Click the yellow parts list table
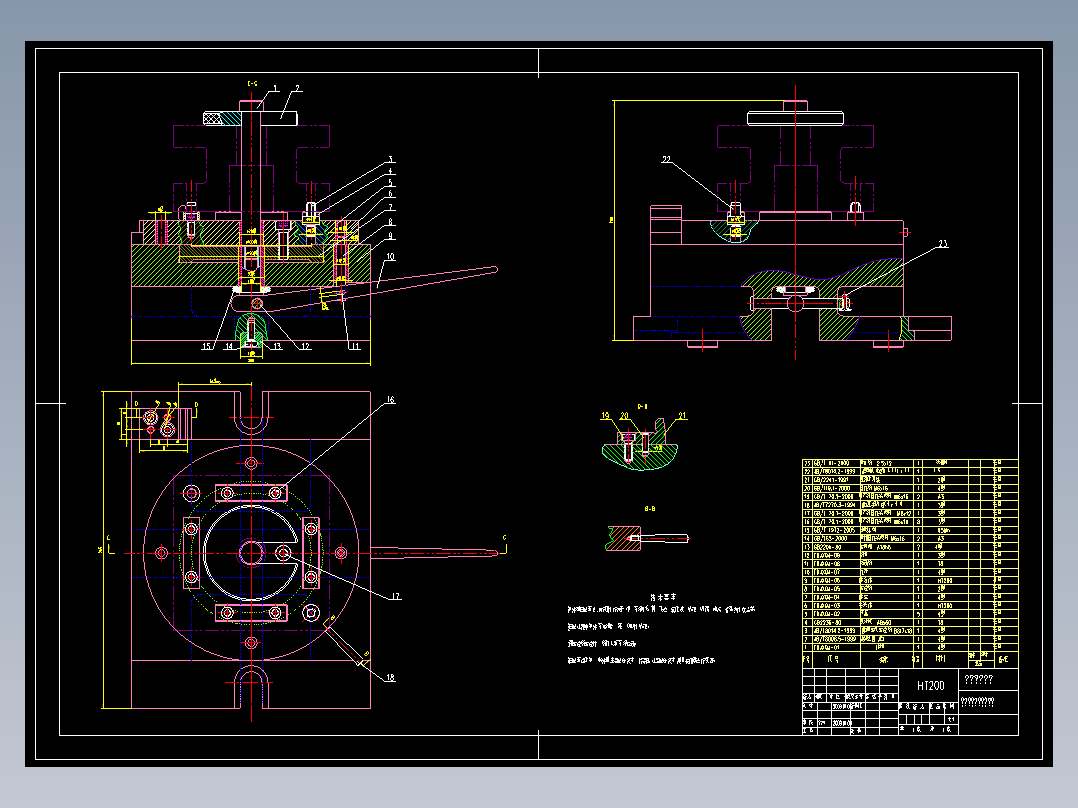The image size is (1078, 808). (910, 564)
